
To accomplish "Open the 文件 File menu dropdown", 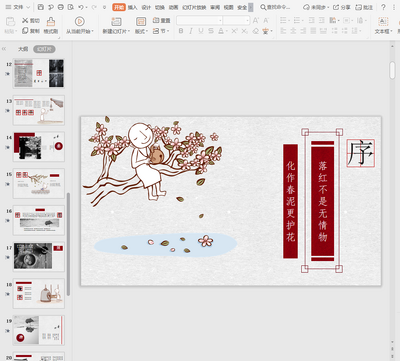I will coord(18,7).
